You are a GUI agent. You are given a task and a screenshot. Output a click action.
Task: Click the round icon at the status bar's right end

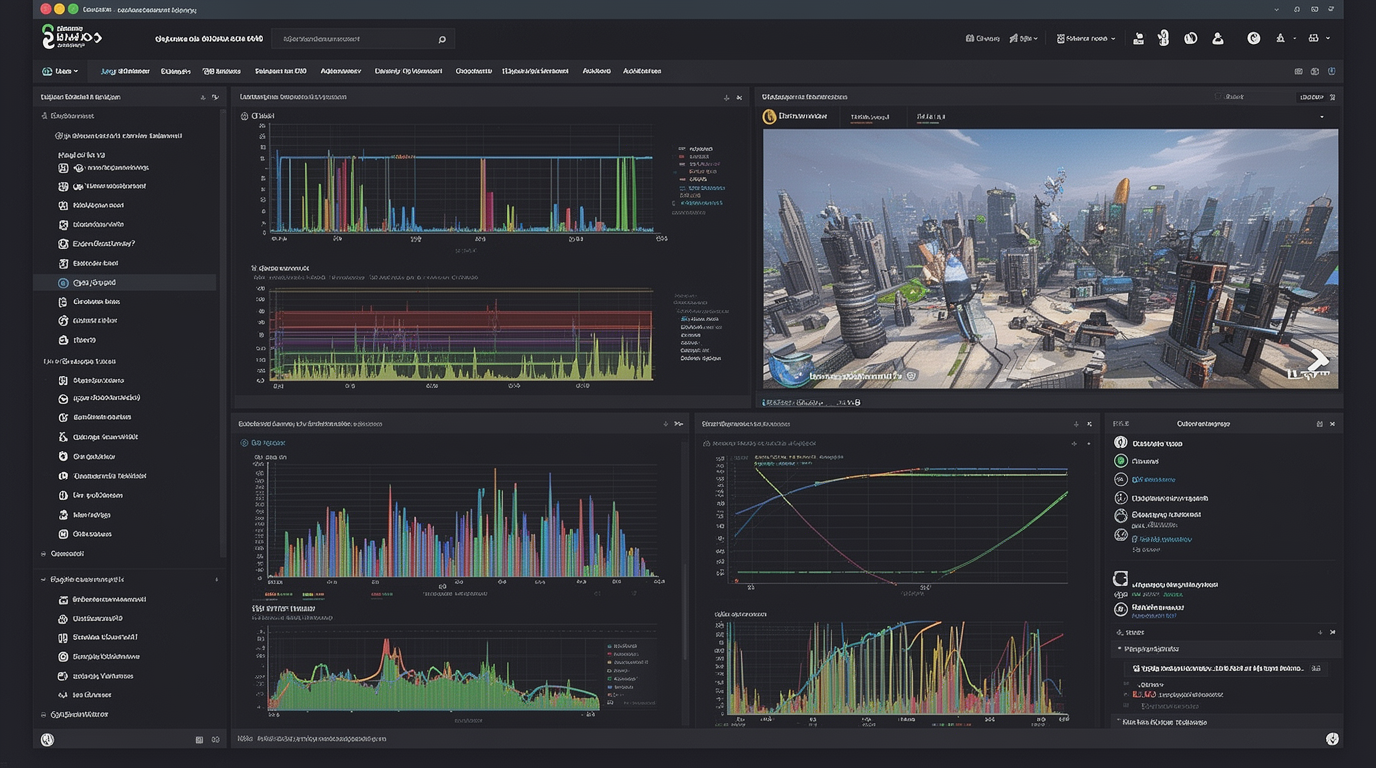(1332, 739)
